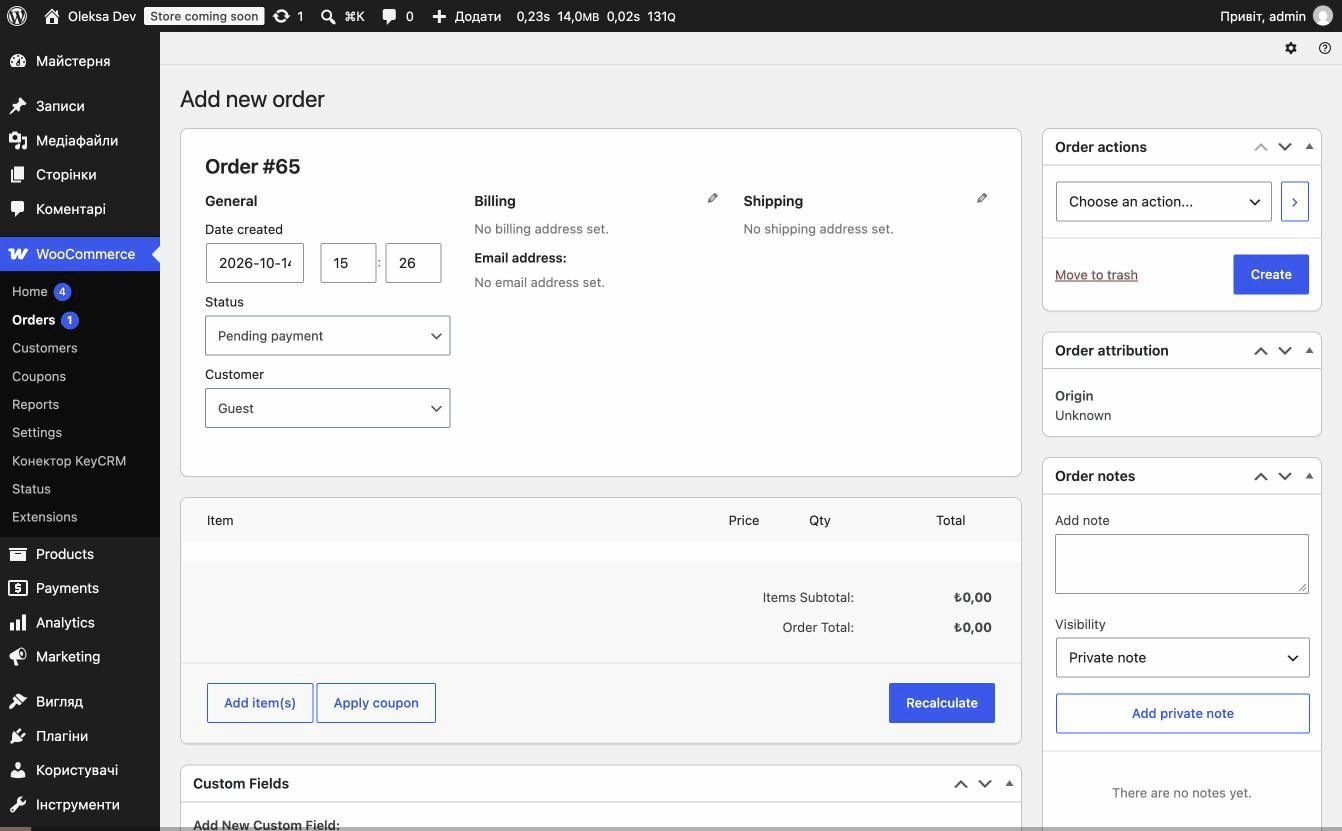This screenshot has height=831, width=1342.
Task: Go to WooCommerce Home submenu
Action: tap(30, 291)
